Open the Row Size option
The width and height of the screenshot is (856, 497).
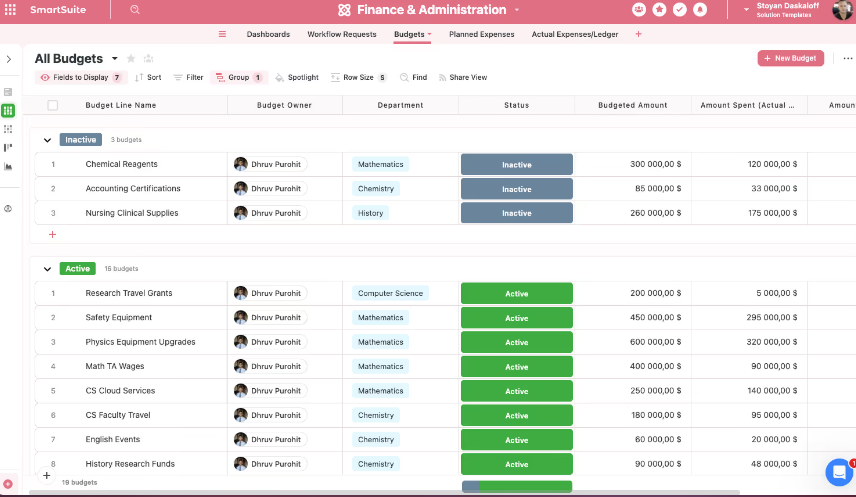[359, 78]
